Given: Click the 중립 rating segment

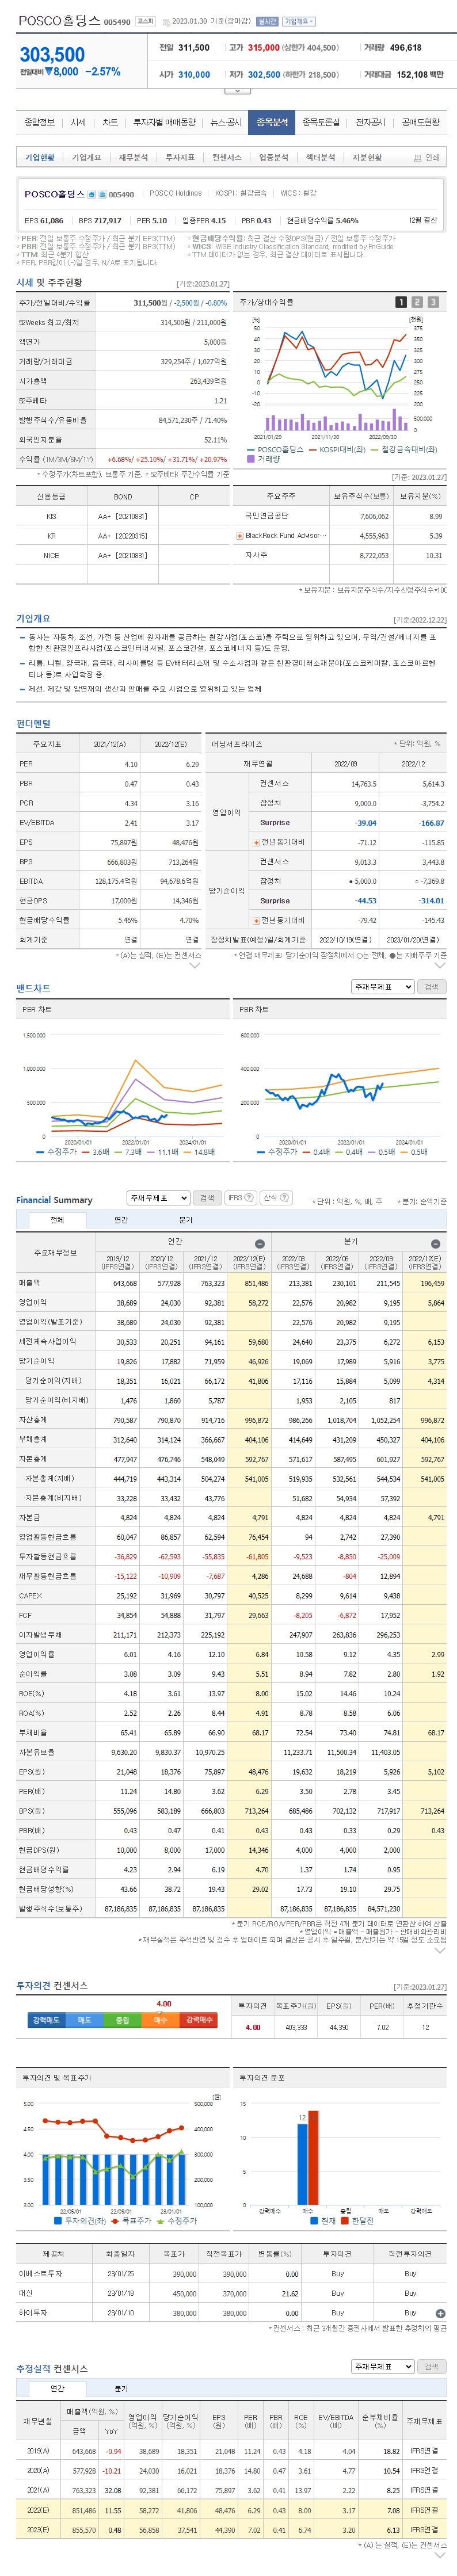Looking at the screenshot, I should coord(122,2020).
